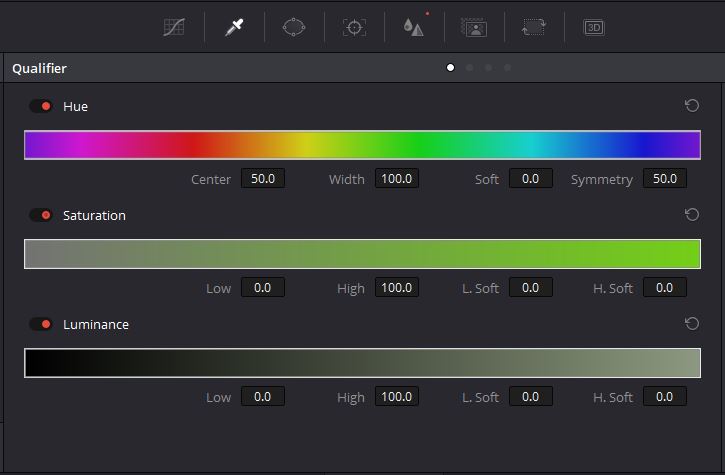This screenshot has width=725, height=475.
Task: Click the Hue Symmetry value field
Action: pos(665,179)
